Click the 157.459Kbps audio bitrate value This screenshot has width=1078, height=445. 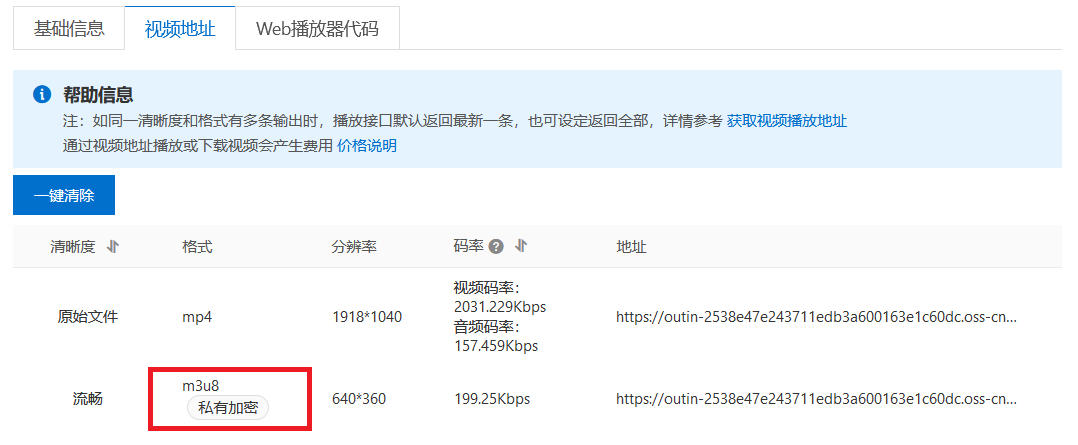pyautogui.click(x=496, y=346)
